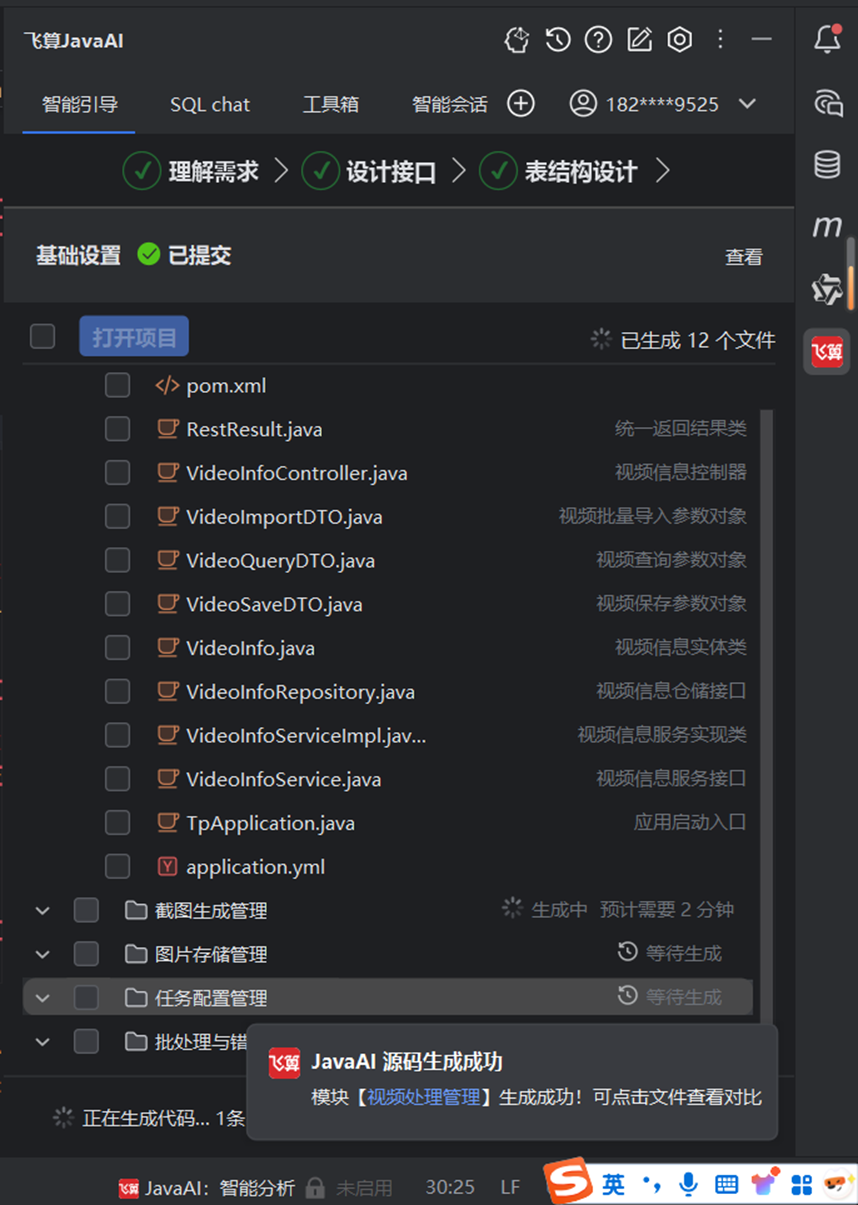The image size is (858, 1205).
Task: Click the Sogou microphone voice input icon
Action: (x=688, y=1185)
